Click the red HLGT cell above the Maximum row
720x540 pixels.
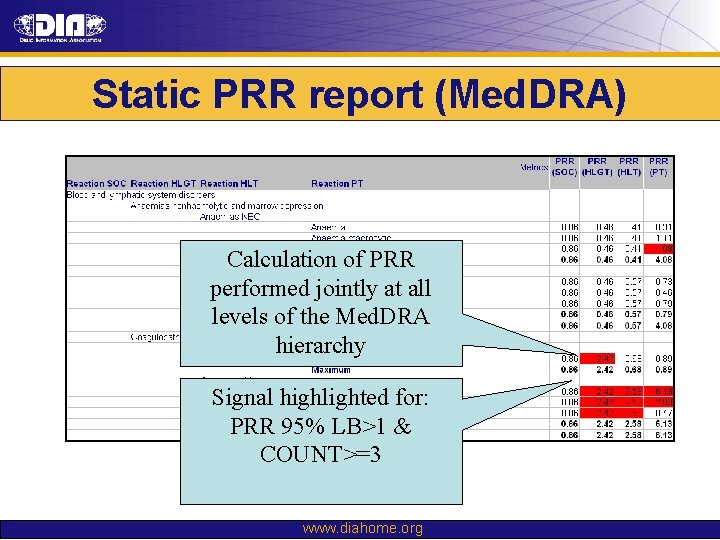[597, 359]
